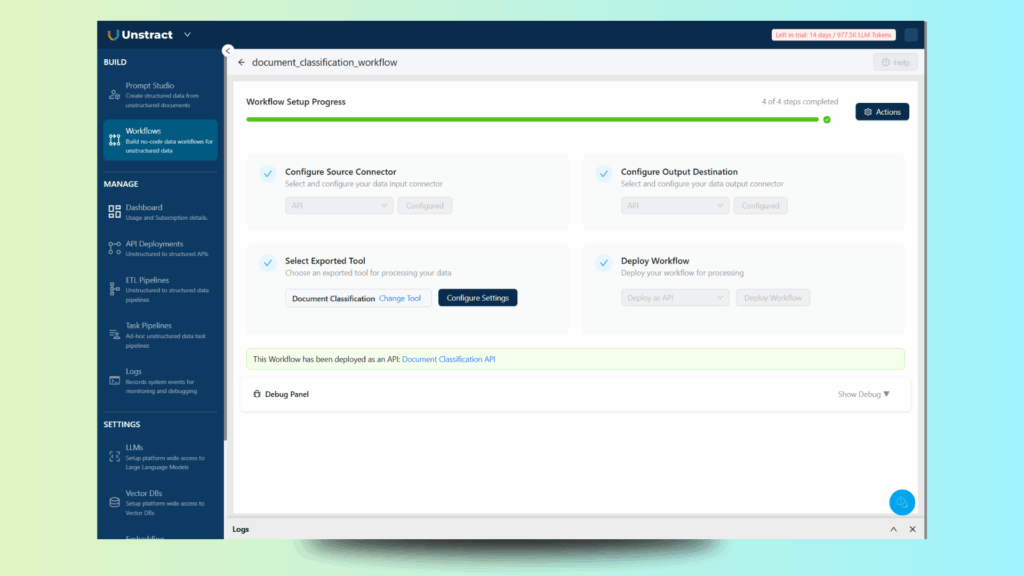The image size is (1024, 576).
Task: Open the Document Classification API link
Action: (448, 359)
